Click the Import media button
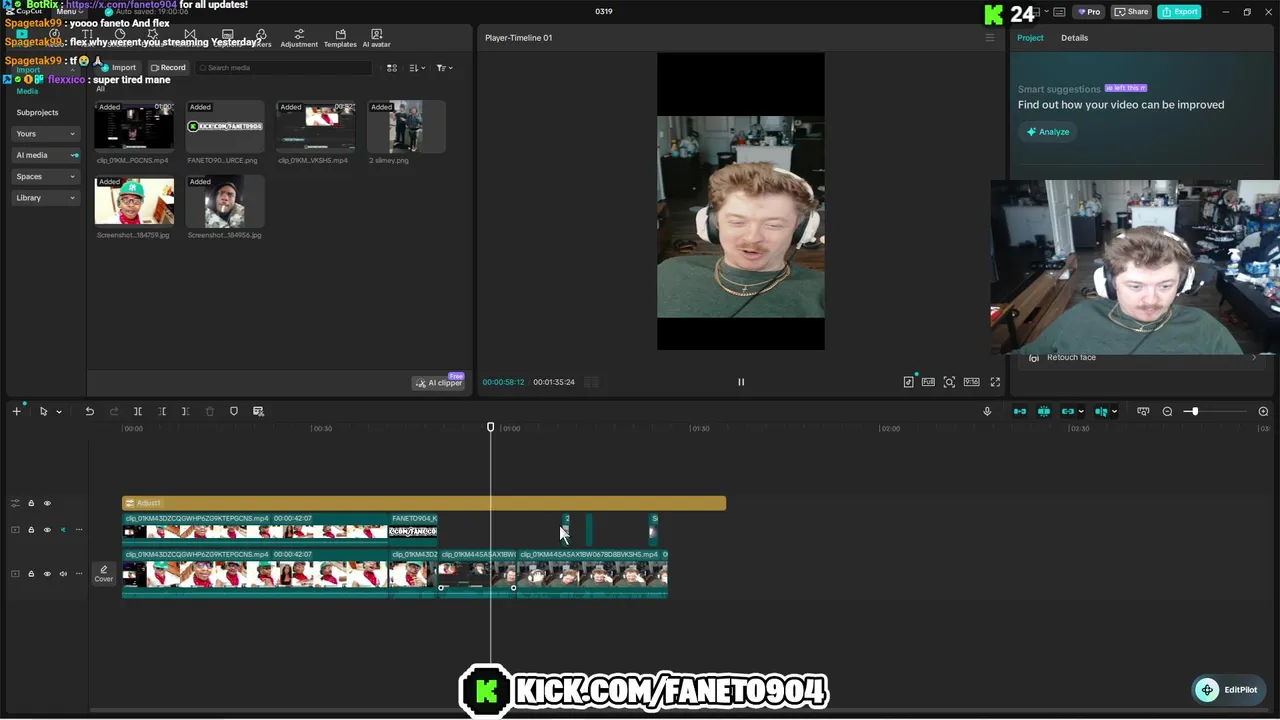 [x=118, y=68]
